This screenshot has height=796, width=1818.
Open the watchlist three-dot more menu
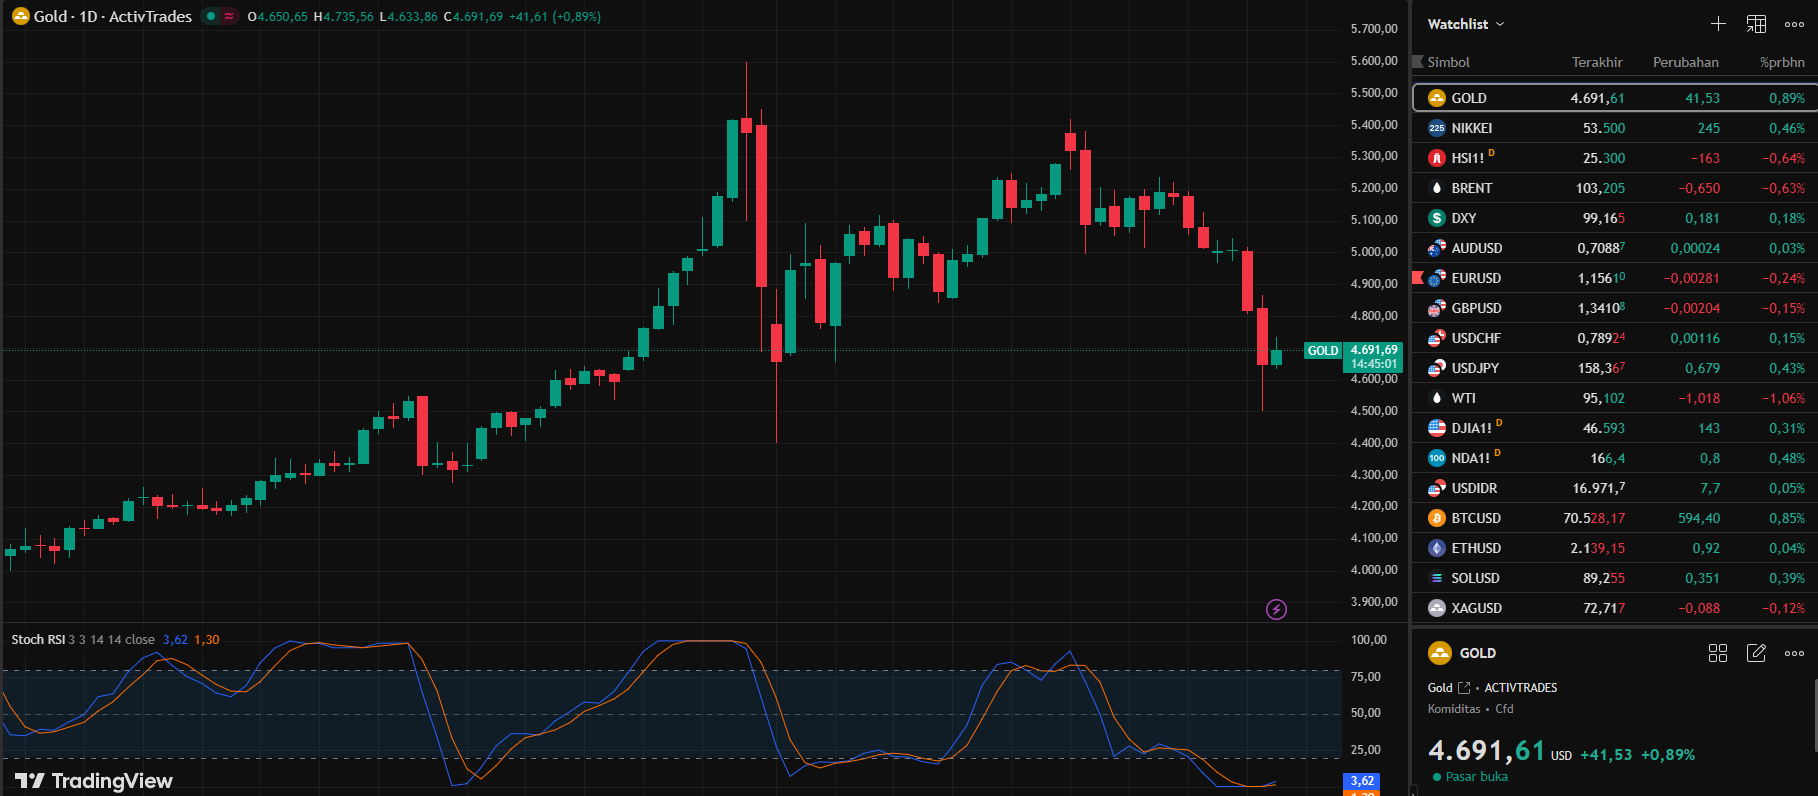(1794, 24)
